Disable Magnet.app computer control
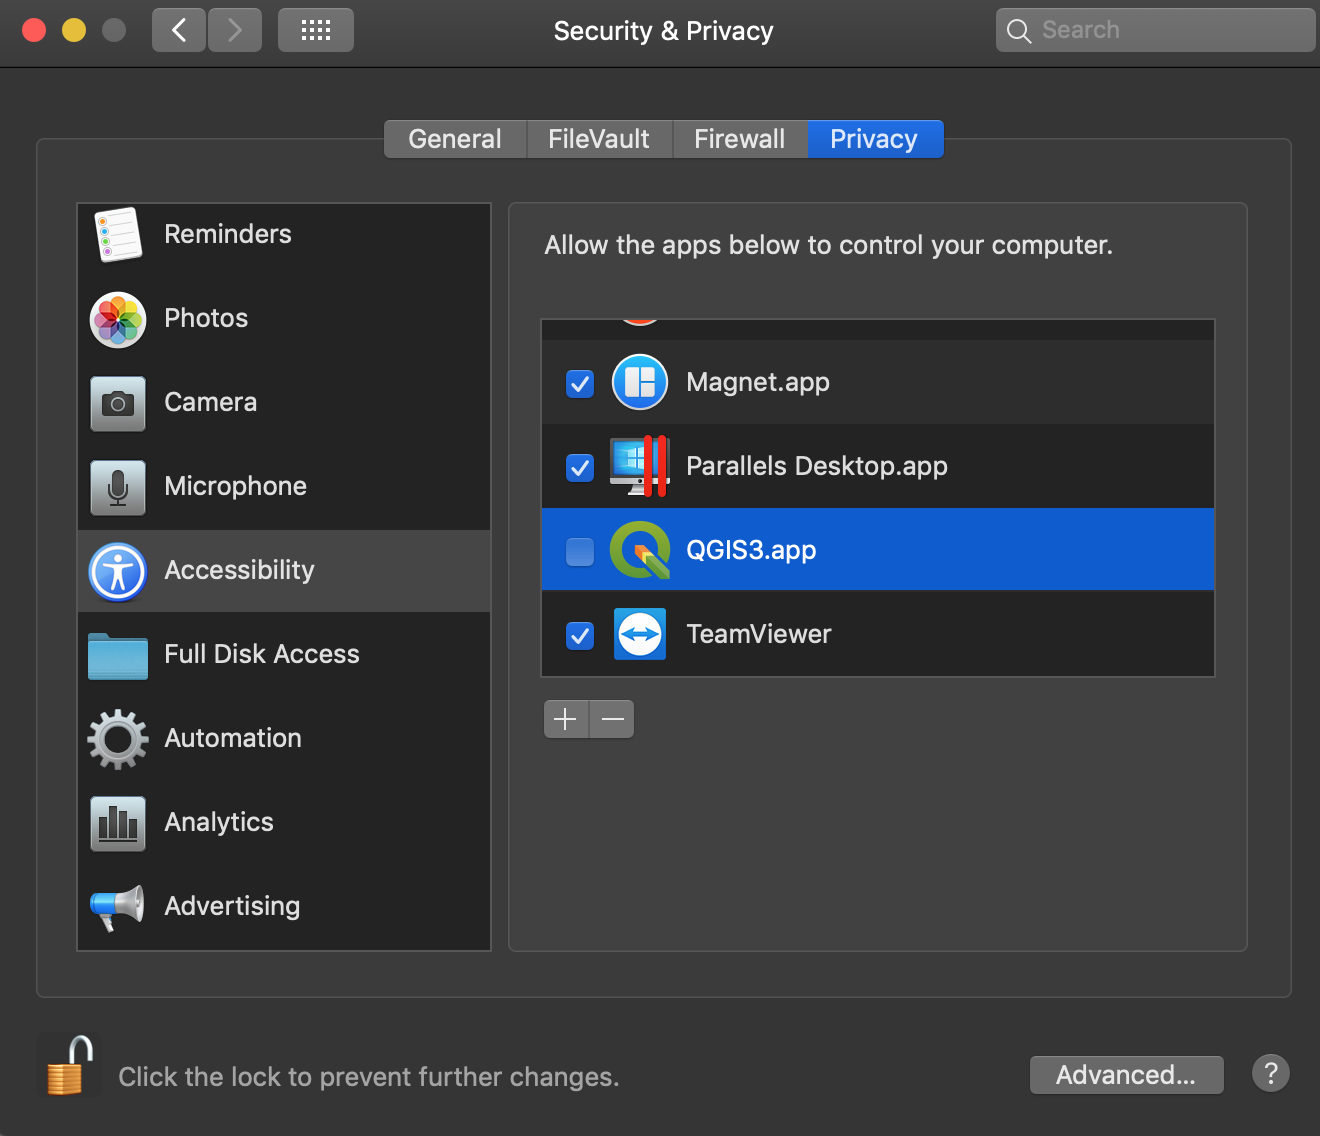 coord(578,383)
